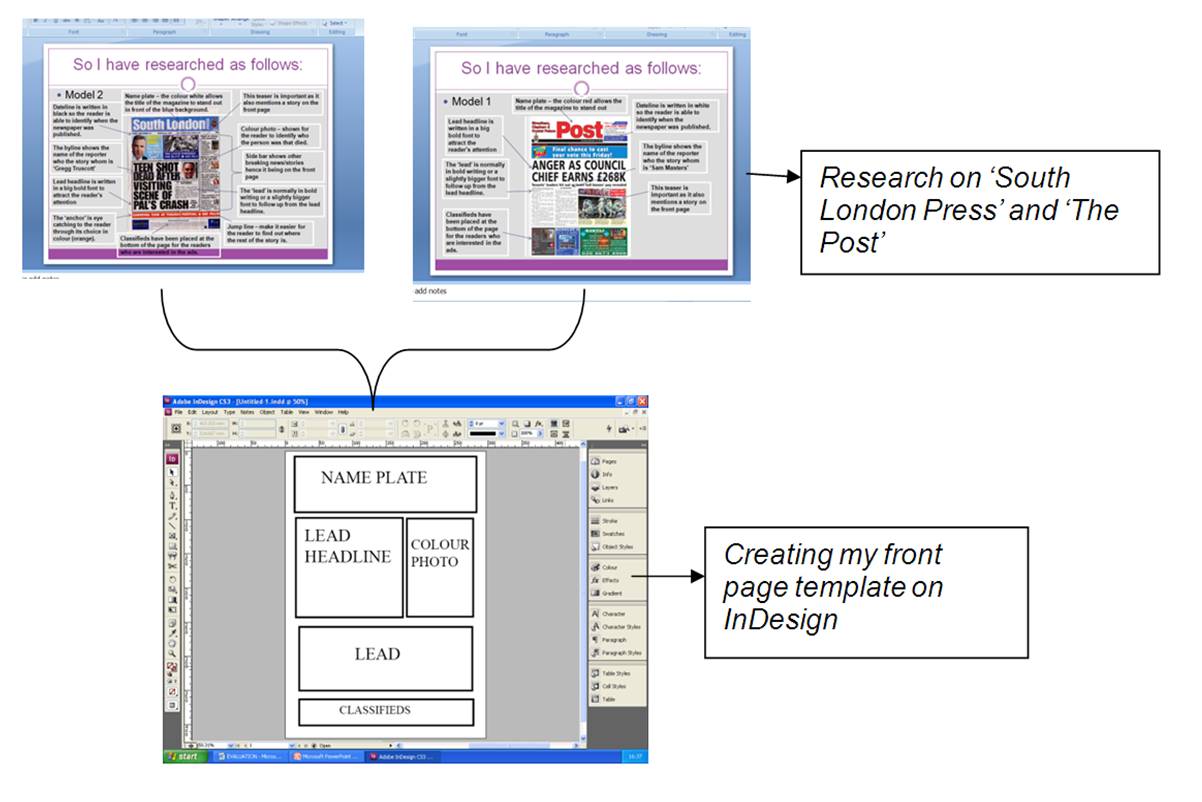Click 'add notes' under the Model 1 slide
Screen dimensions: 1202x802
pos(431,291)
